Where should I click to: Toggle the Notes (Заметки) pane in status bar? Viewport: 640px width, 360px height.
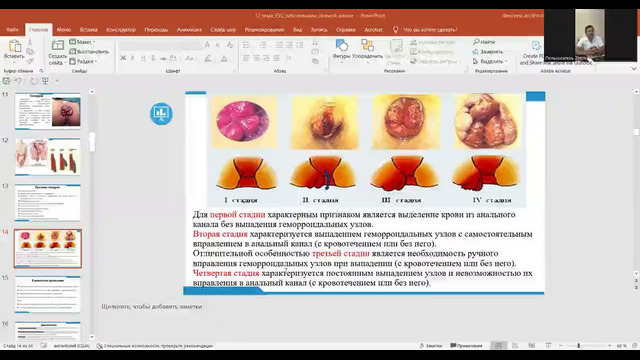[431, 346]
